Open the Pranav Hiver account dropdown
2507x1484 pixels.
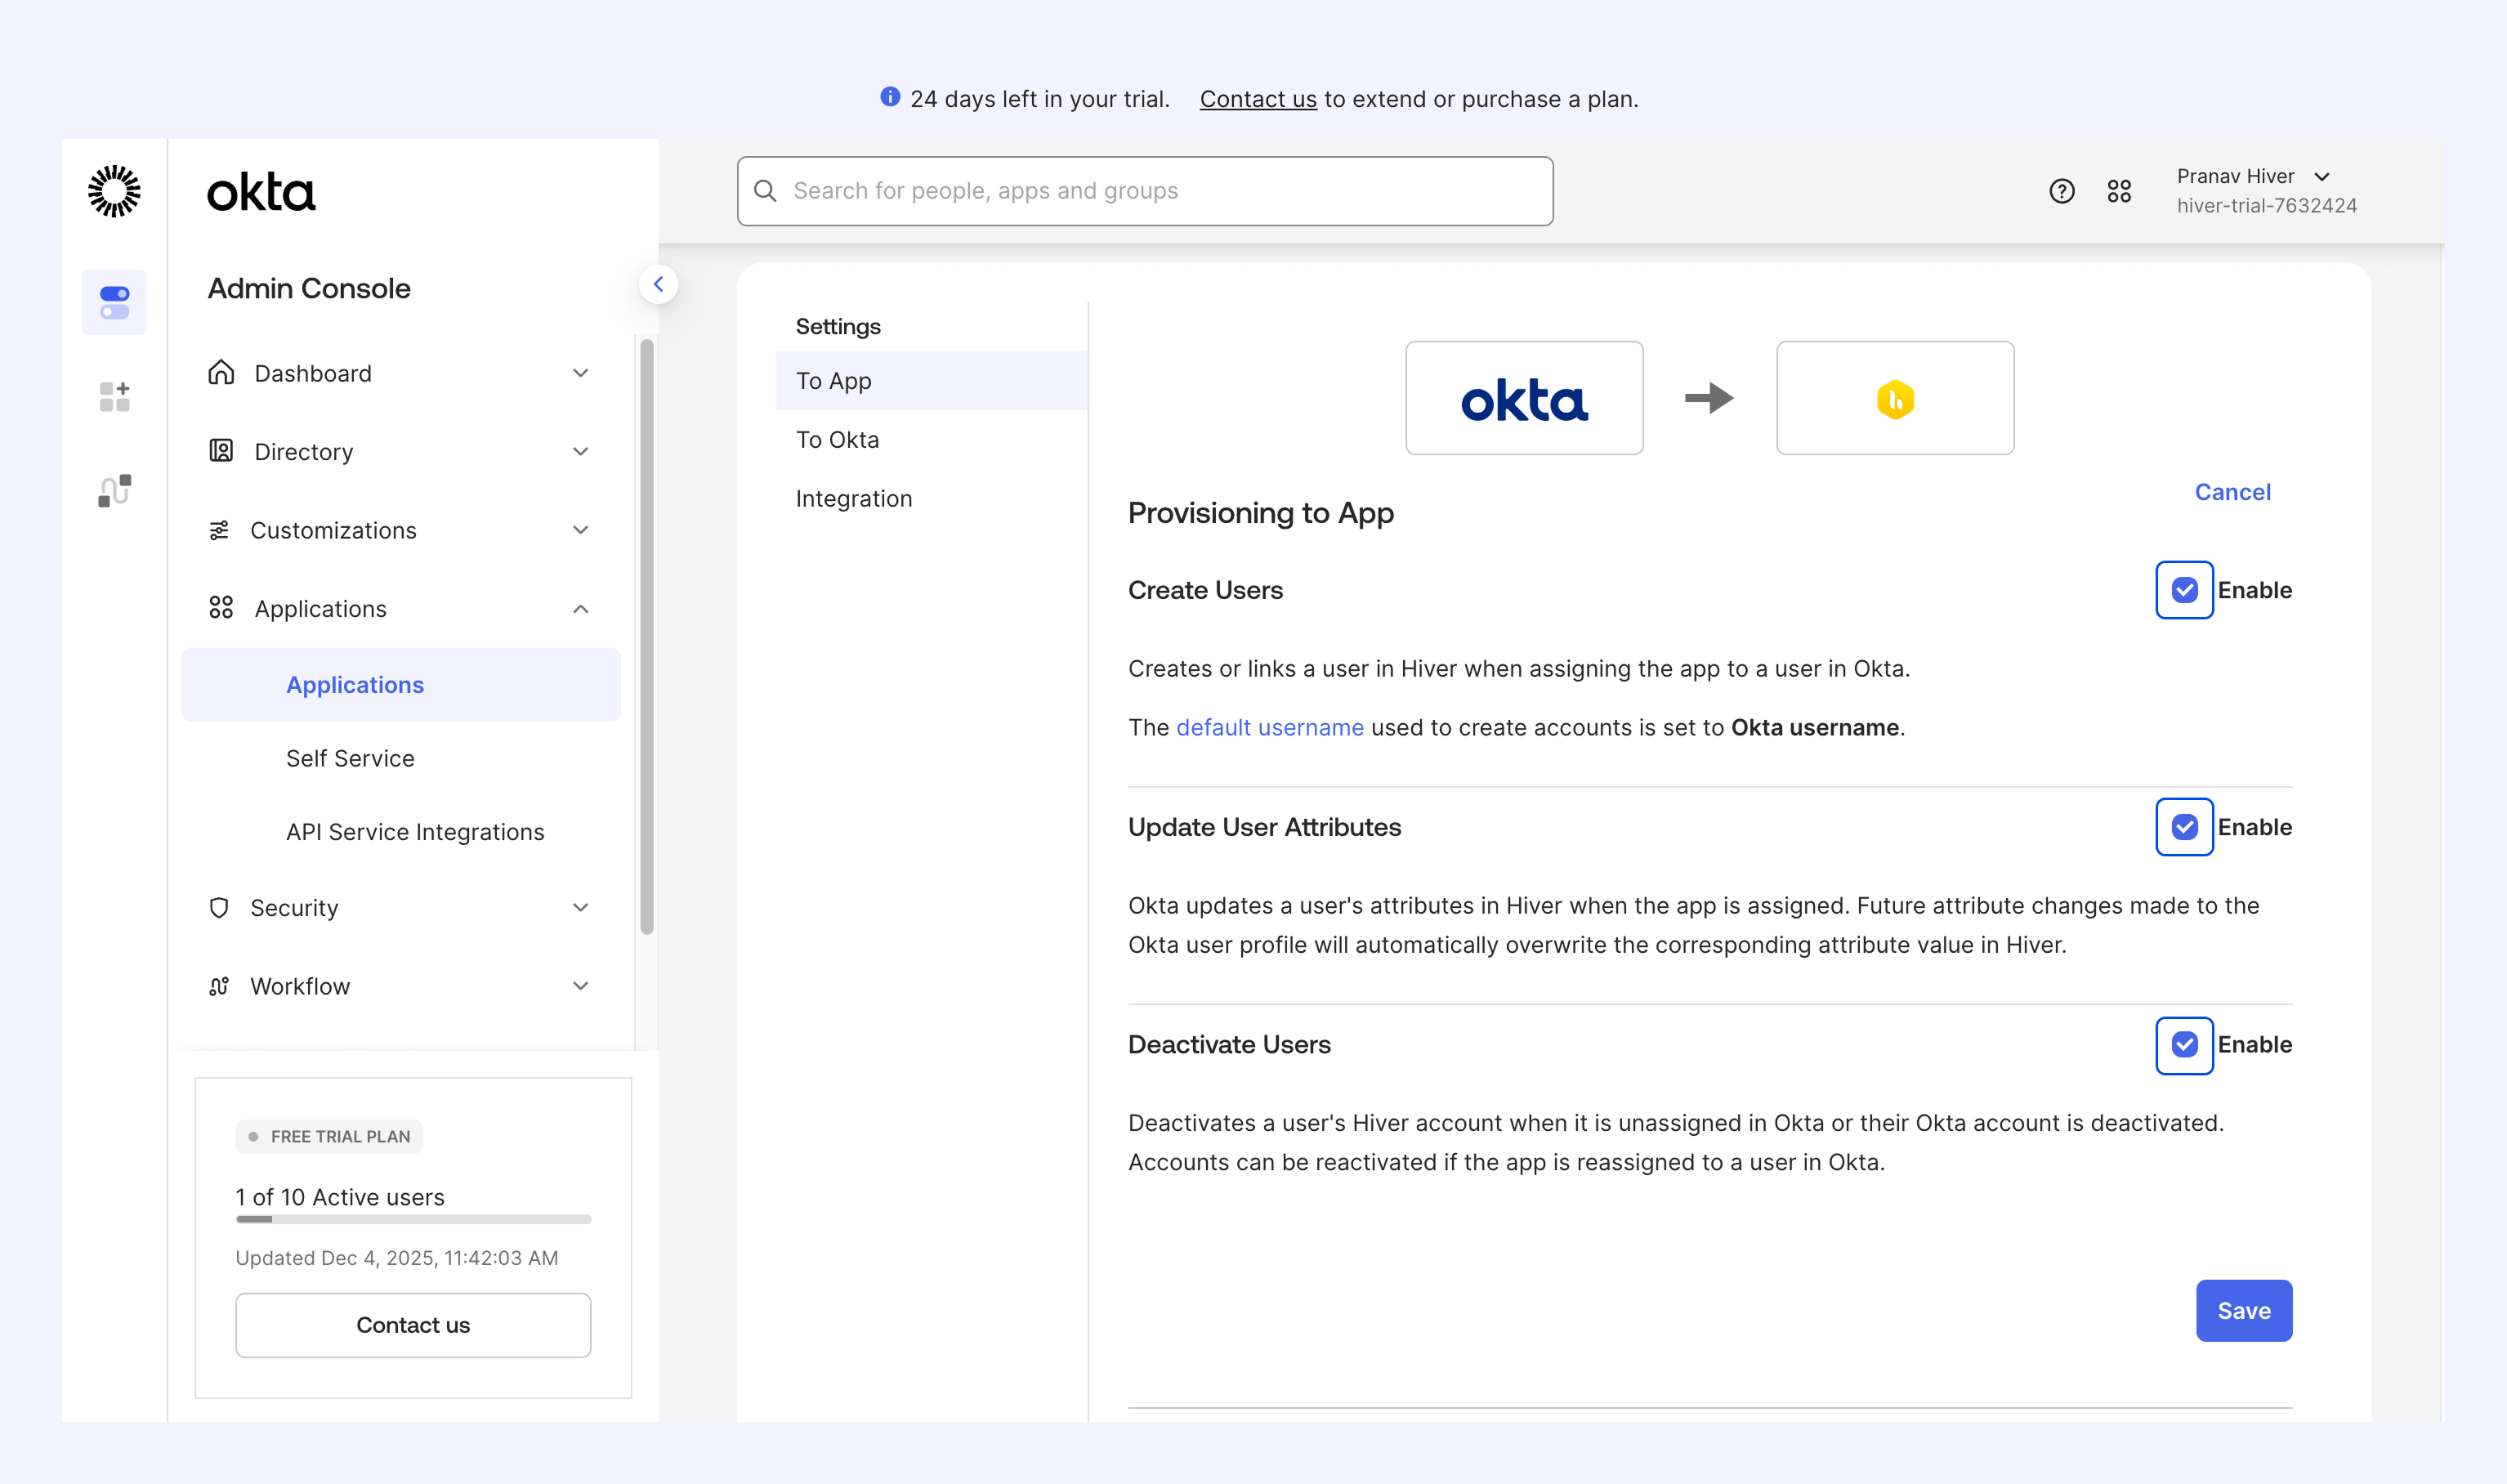[x=2254, y=177]
